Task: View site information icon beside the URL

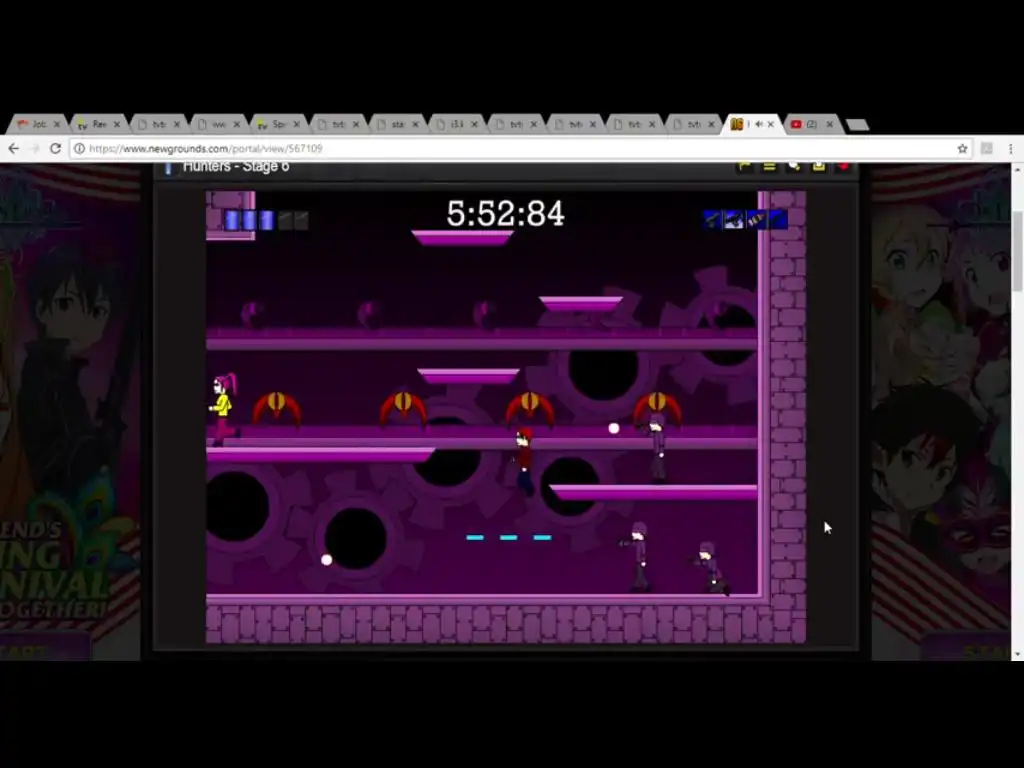Action: pos(79,149)
